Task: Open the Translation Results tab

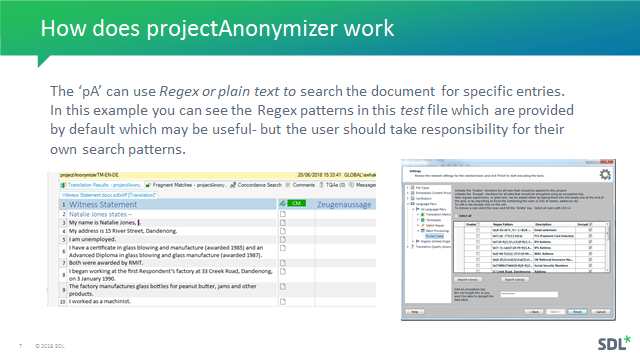Action: tap(102, 185)
